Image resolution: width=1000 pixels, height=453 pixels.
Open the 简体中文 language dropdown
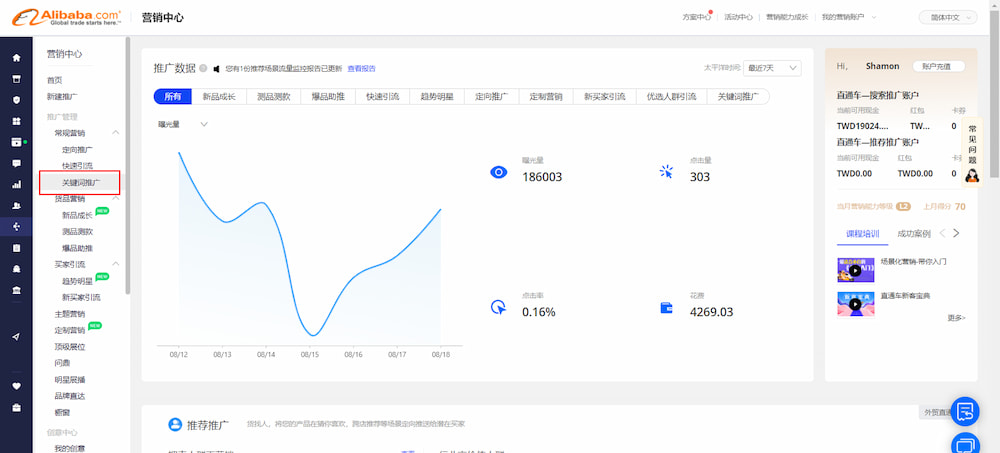tap(948, 17)
